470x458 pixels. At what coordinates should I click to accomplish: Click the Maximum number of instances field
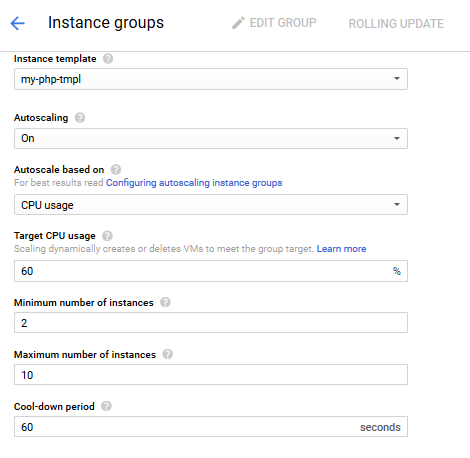[x=211, y=375]
